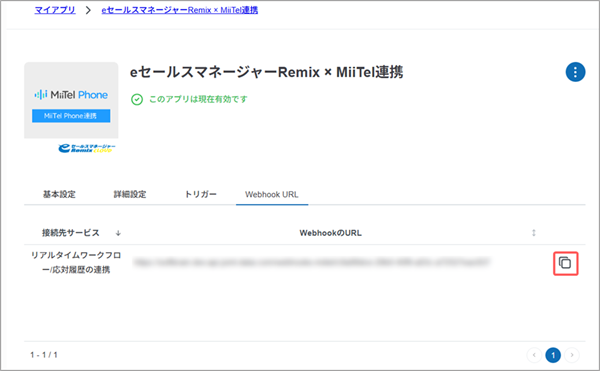Image resolution: width=600 pixels, height=371 pixels.
Task: Click the 接続先サービス column header
Action: pos(71,233)
